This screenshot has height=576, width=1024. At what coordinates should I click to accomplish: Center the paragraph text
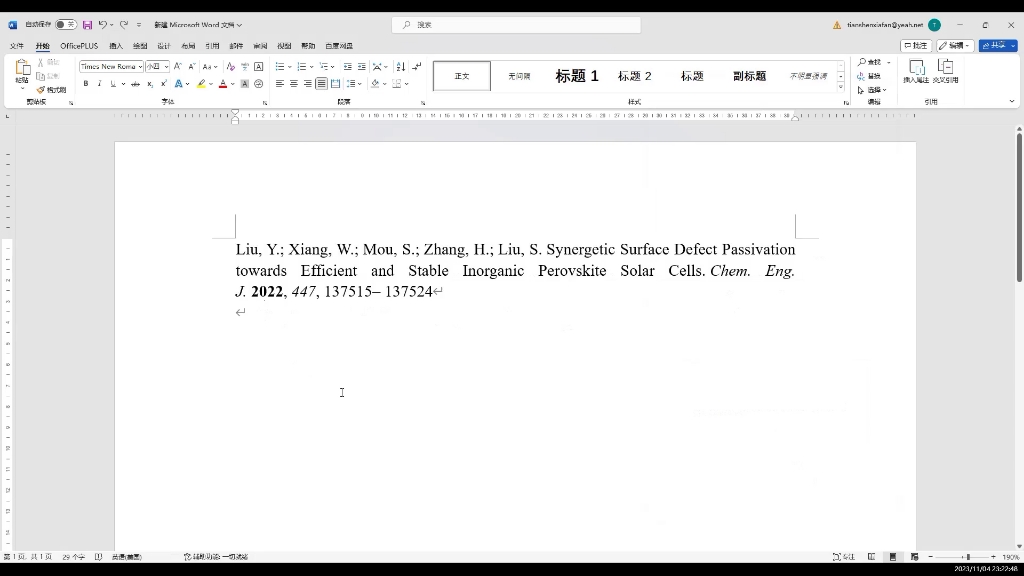293,84
